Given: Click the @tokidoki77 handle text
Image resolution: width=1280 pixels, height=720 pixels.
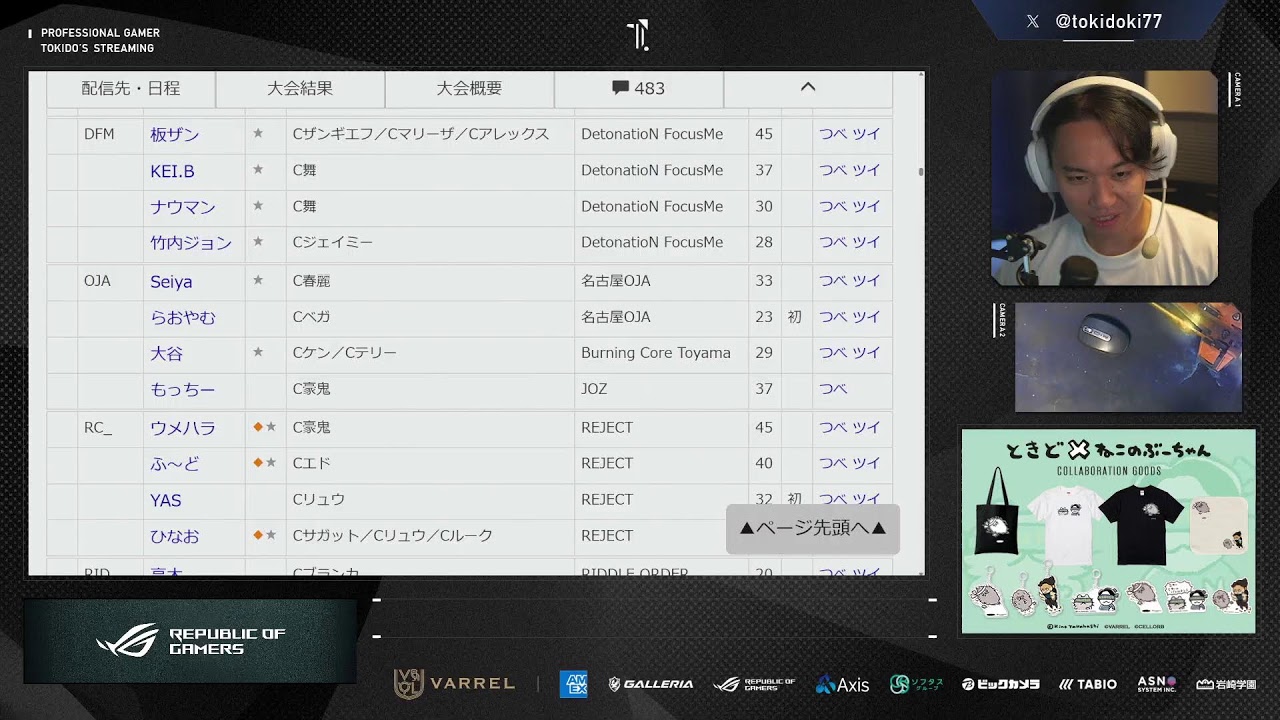Looking at the screenshot, I should point(1109,21).
